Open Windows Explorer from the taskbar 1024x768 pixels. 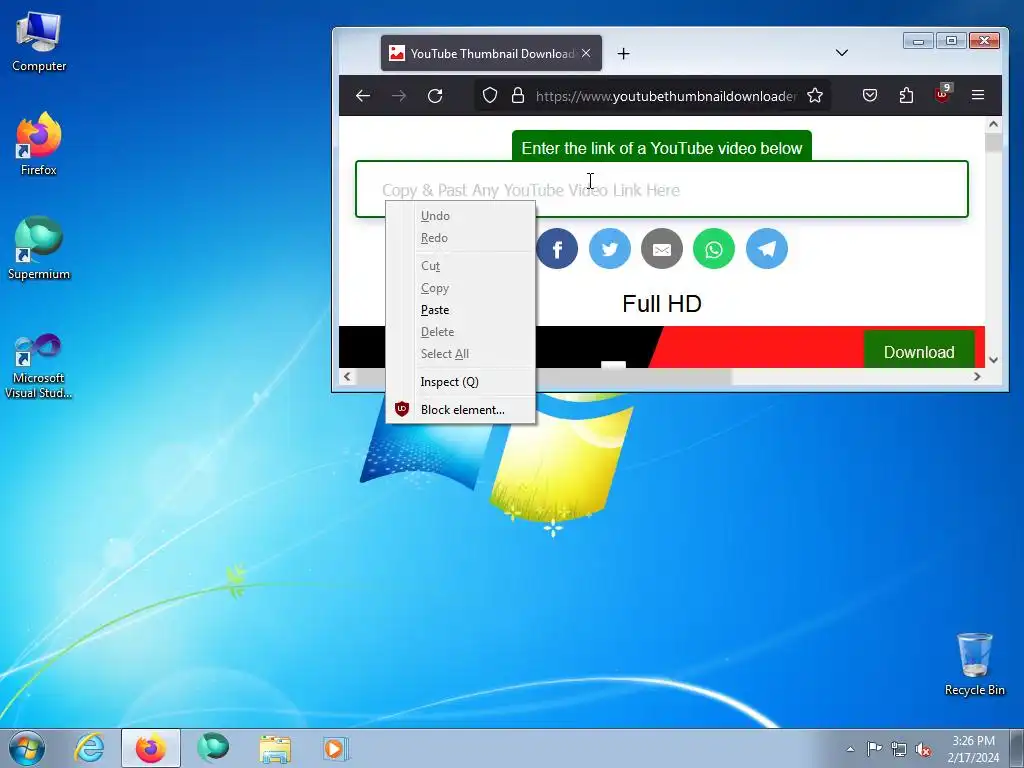(x=275, y=748)
